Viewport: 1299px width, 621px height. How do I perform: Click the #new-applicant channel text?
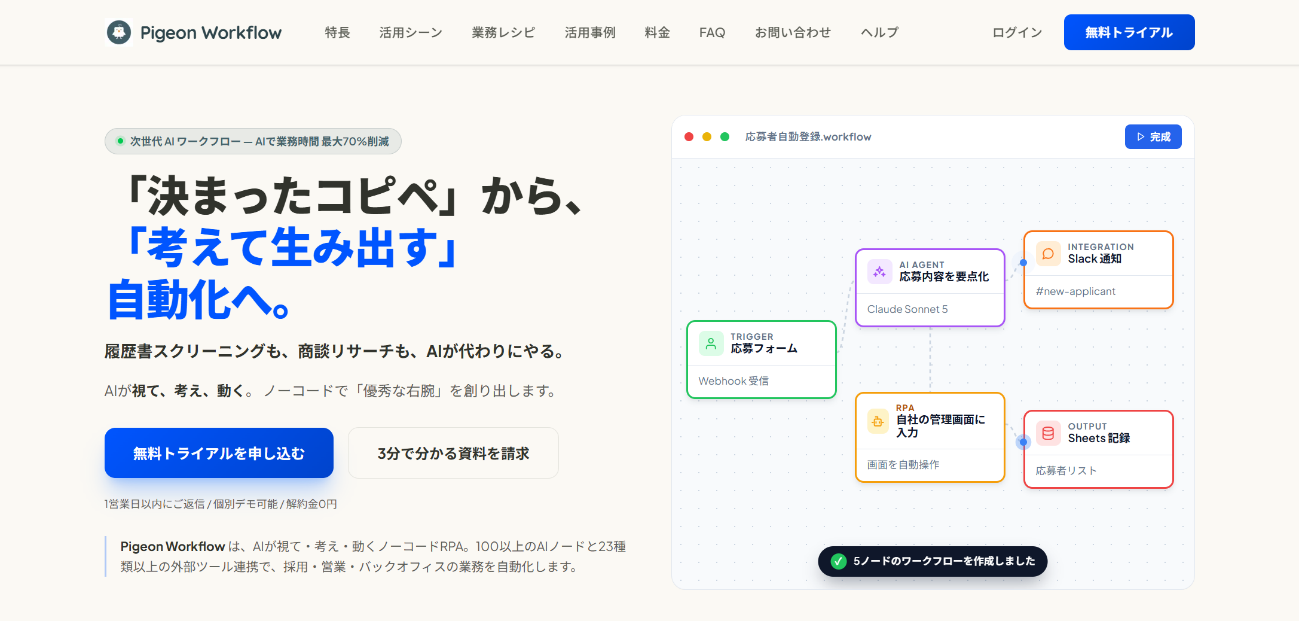click(1075, 291)
